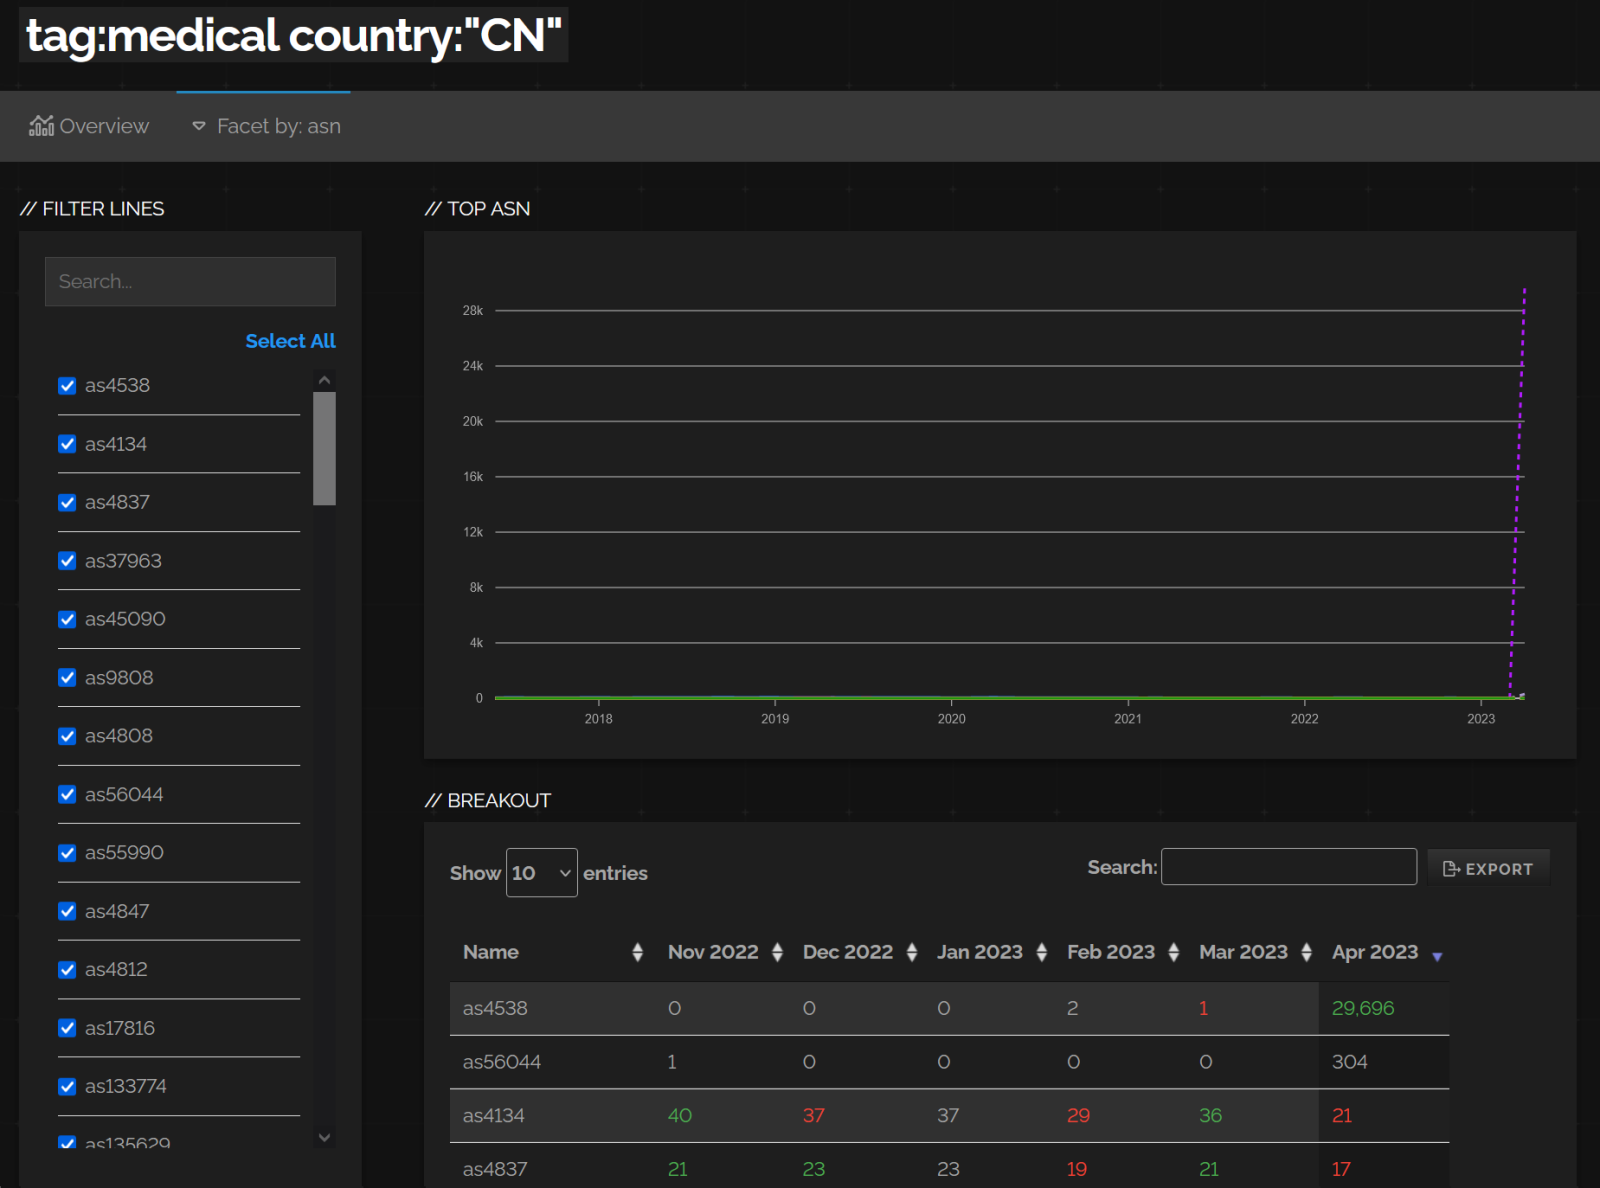Uncheck the as55990 filter checkbox

pos(67,853)
